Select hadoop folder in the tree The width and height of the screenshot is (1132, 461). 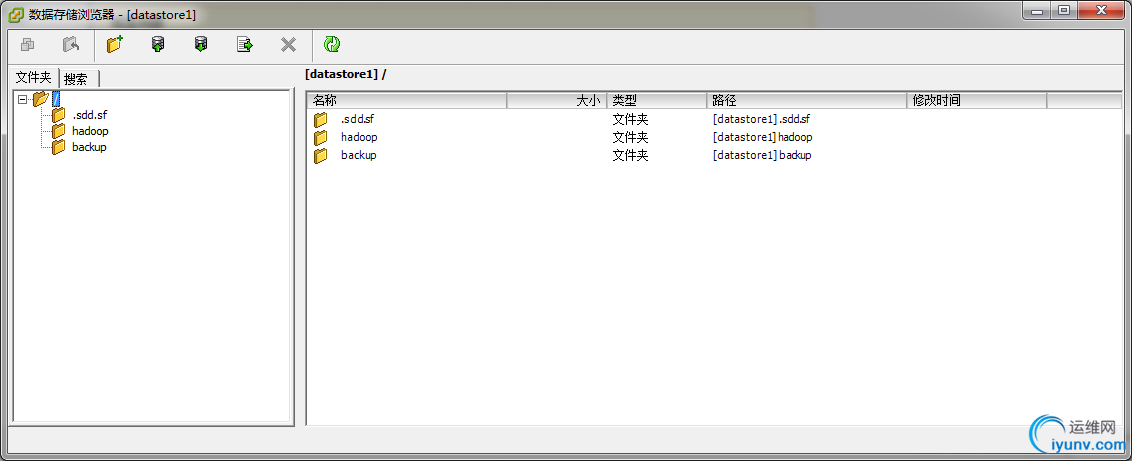point(90,131)
